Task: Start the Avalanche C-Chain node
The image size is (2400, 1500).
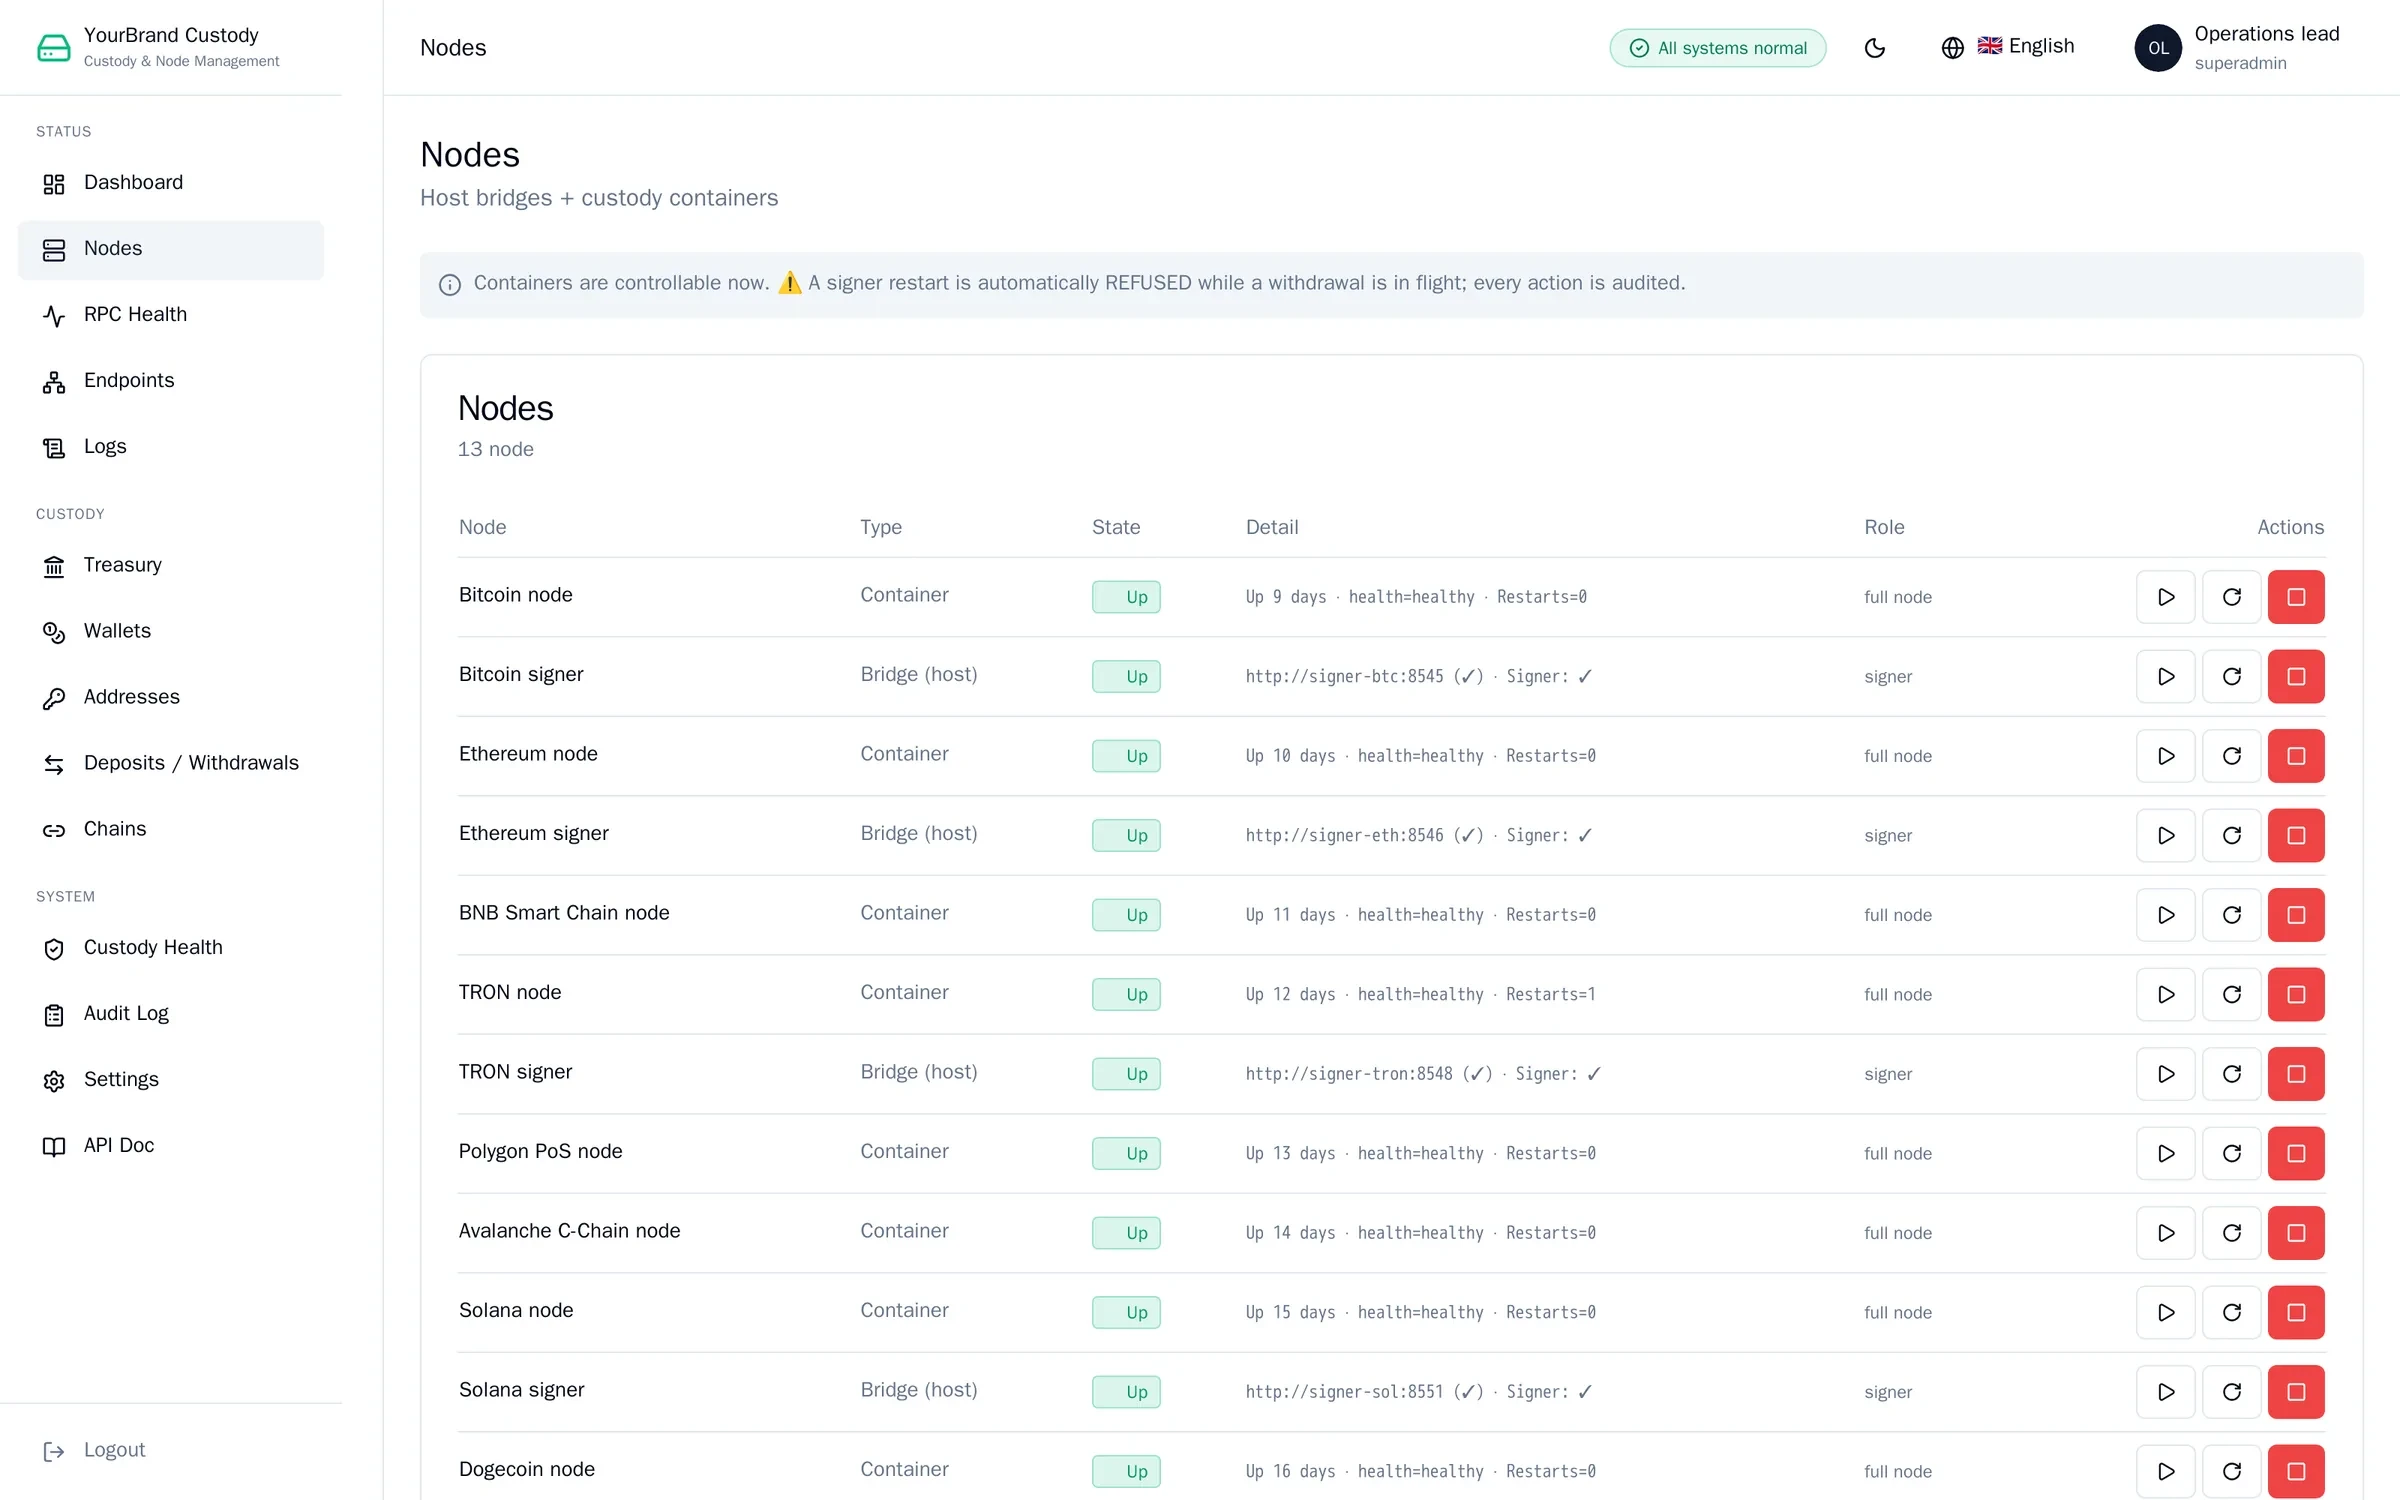Action: [x=2165, y=1233]
